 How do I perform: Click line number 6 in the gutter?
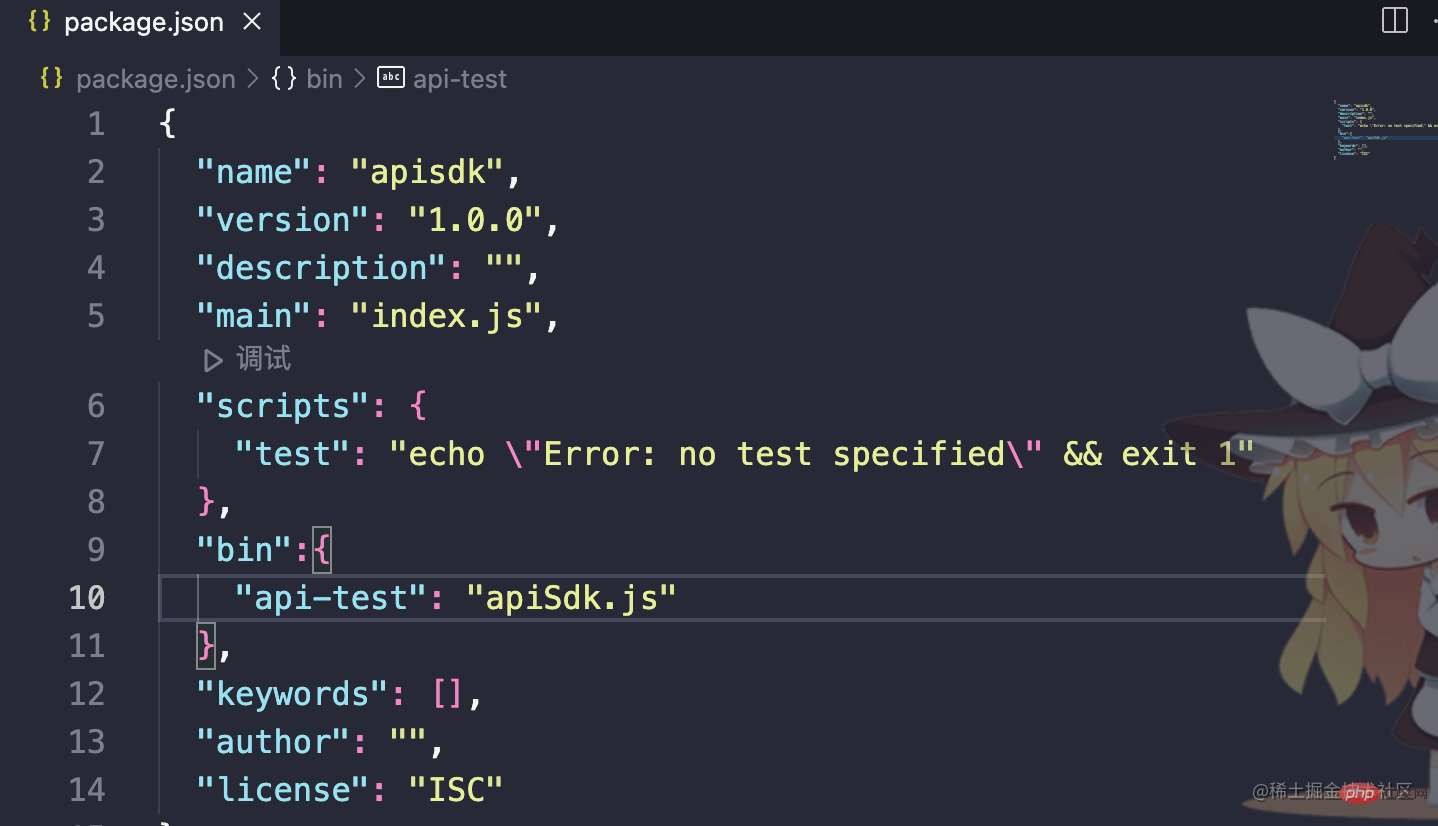(x=96, y=406)
